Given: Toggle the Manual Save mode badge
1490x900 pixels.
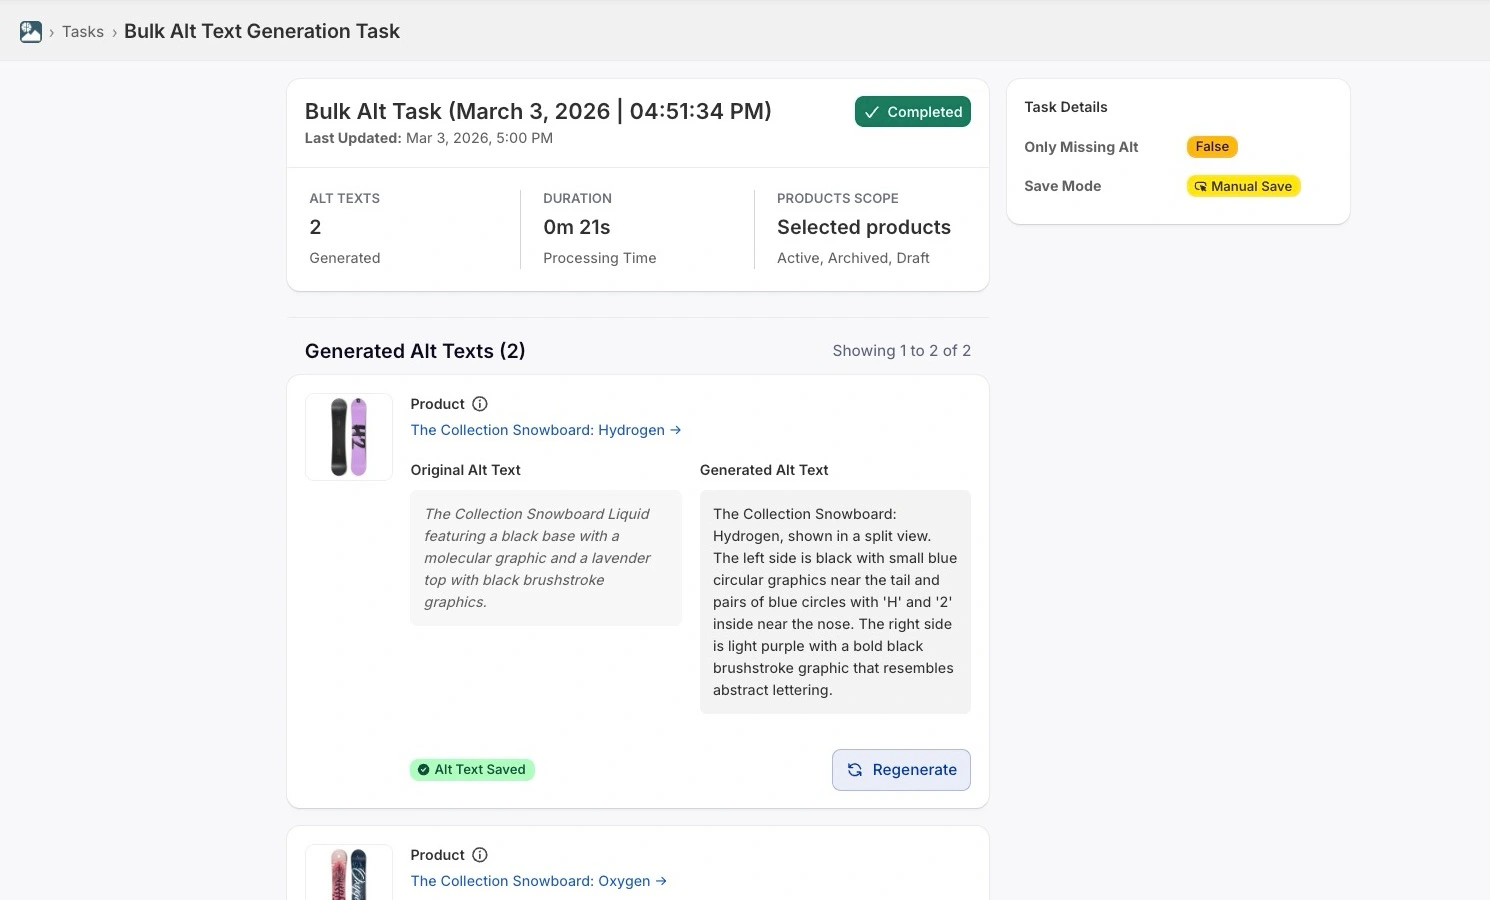Looking at the screenshot, I should [1243, 186].
